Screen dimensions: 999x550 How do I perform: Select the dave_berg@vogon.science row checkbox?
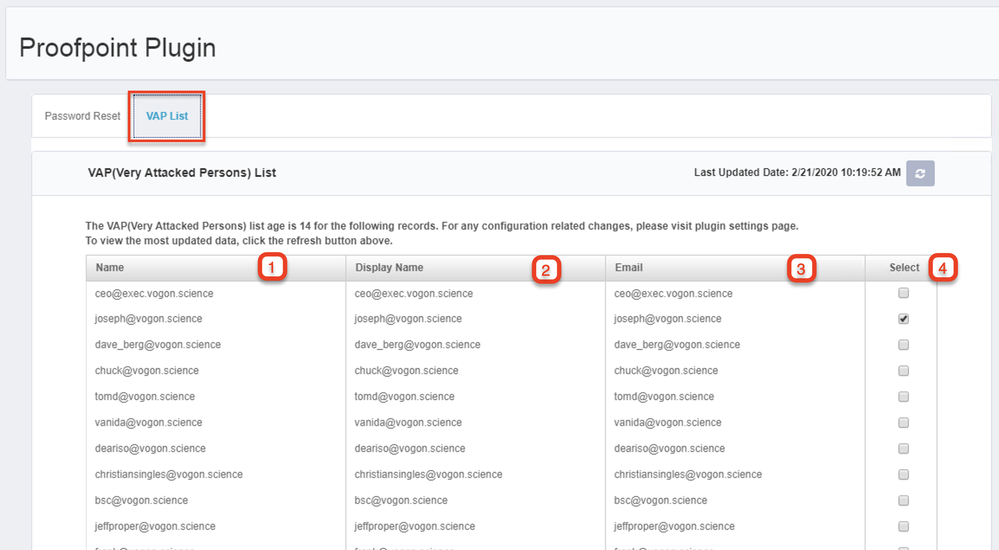coord(904,345)
